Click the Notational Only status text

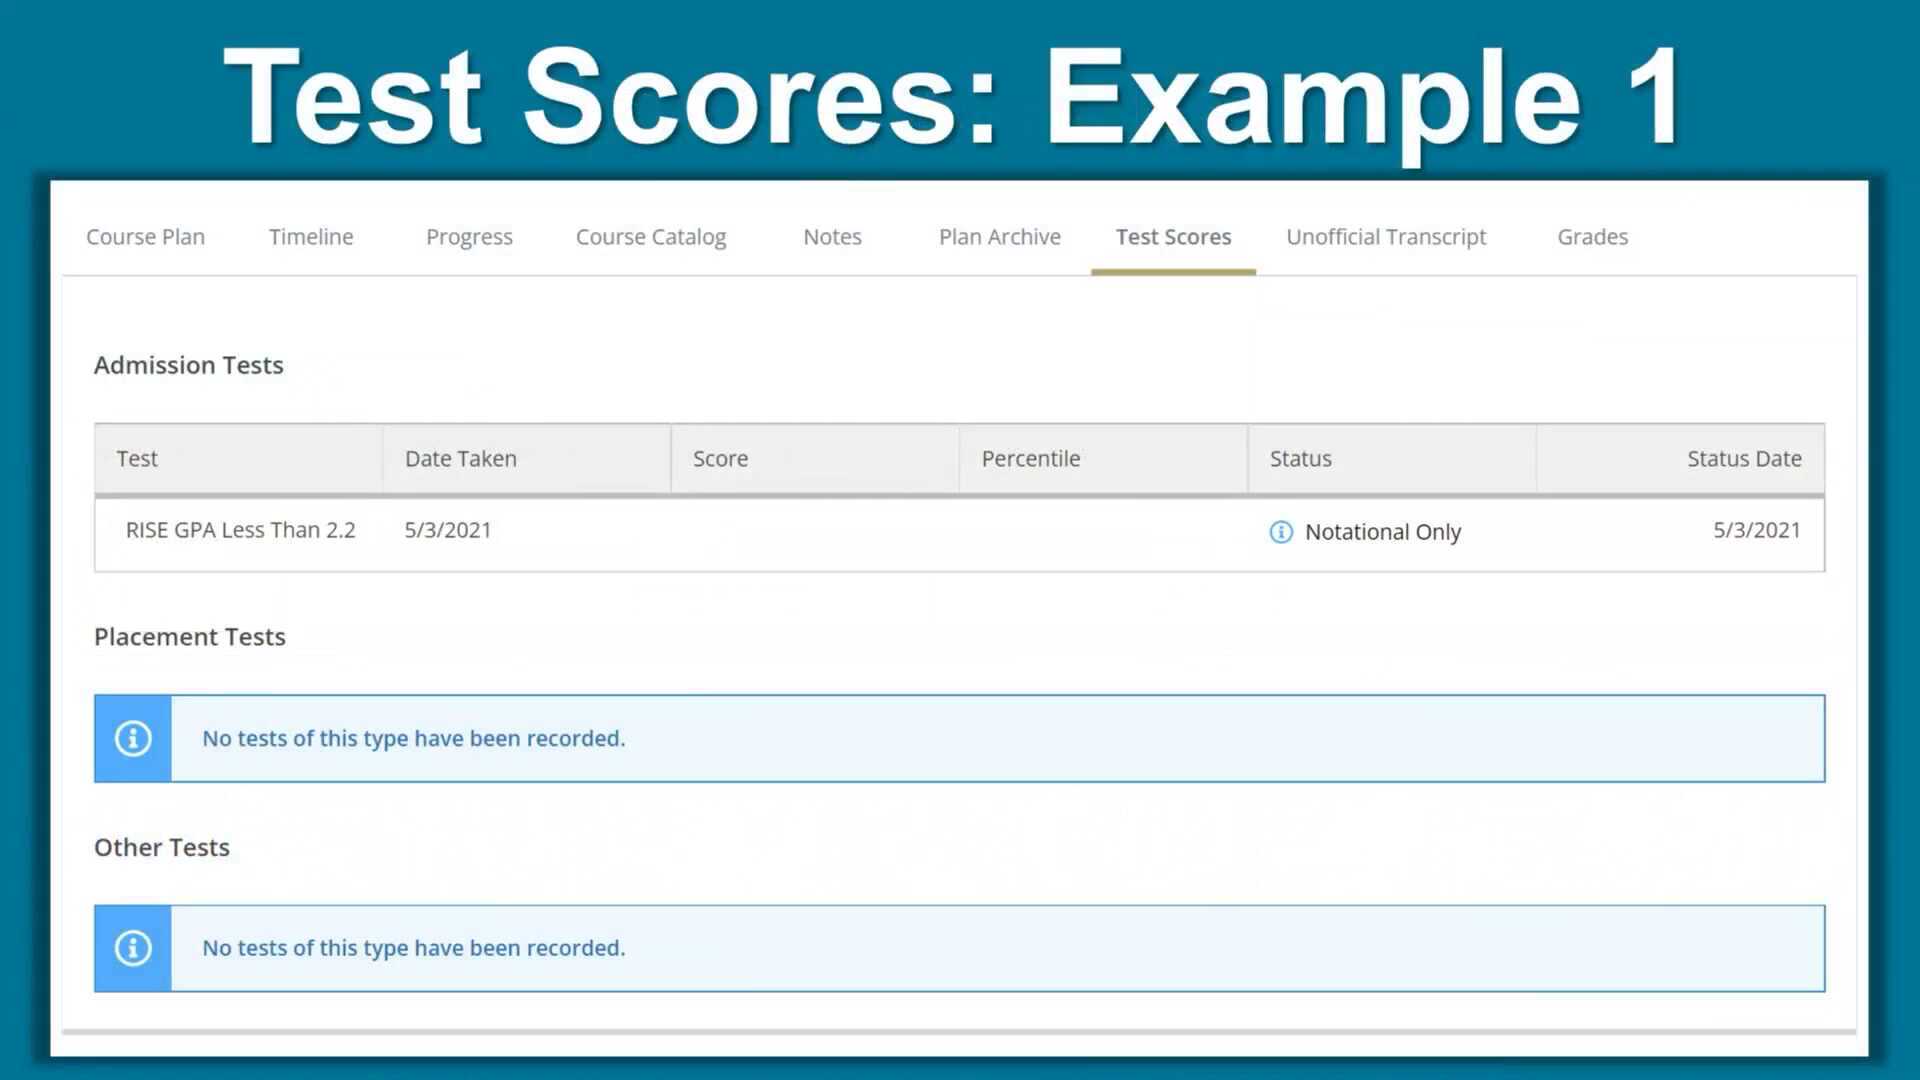(x=1381, y=532)
